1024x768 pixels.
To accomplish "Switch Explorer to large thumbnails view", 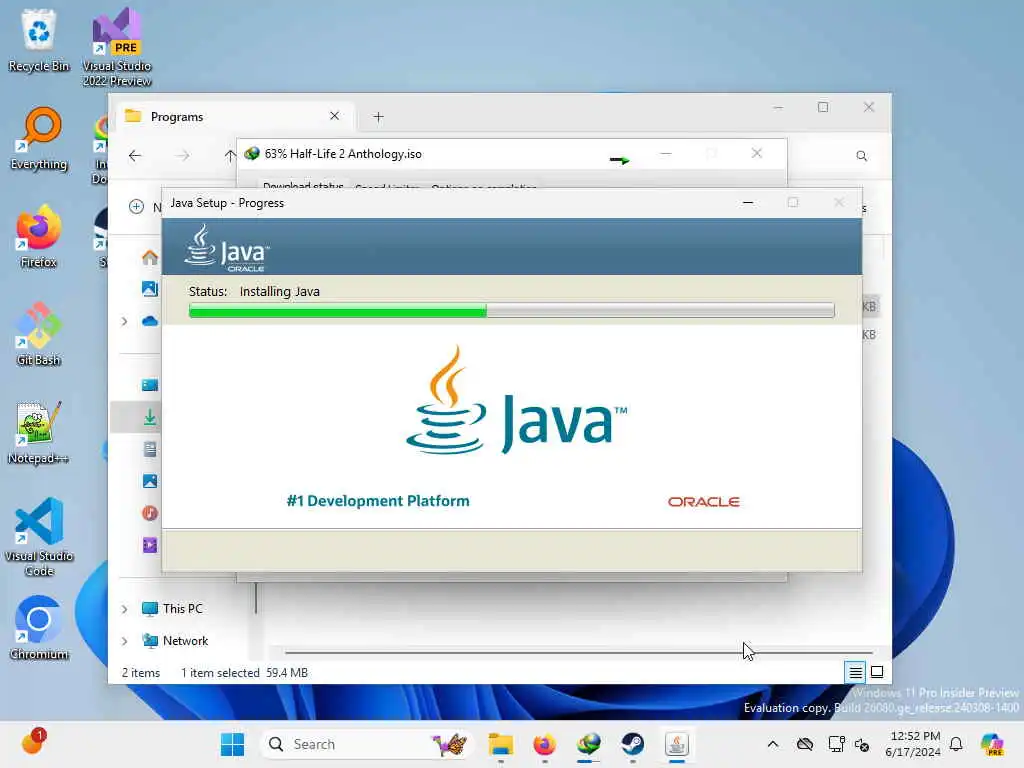I will click(877, 672).
